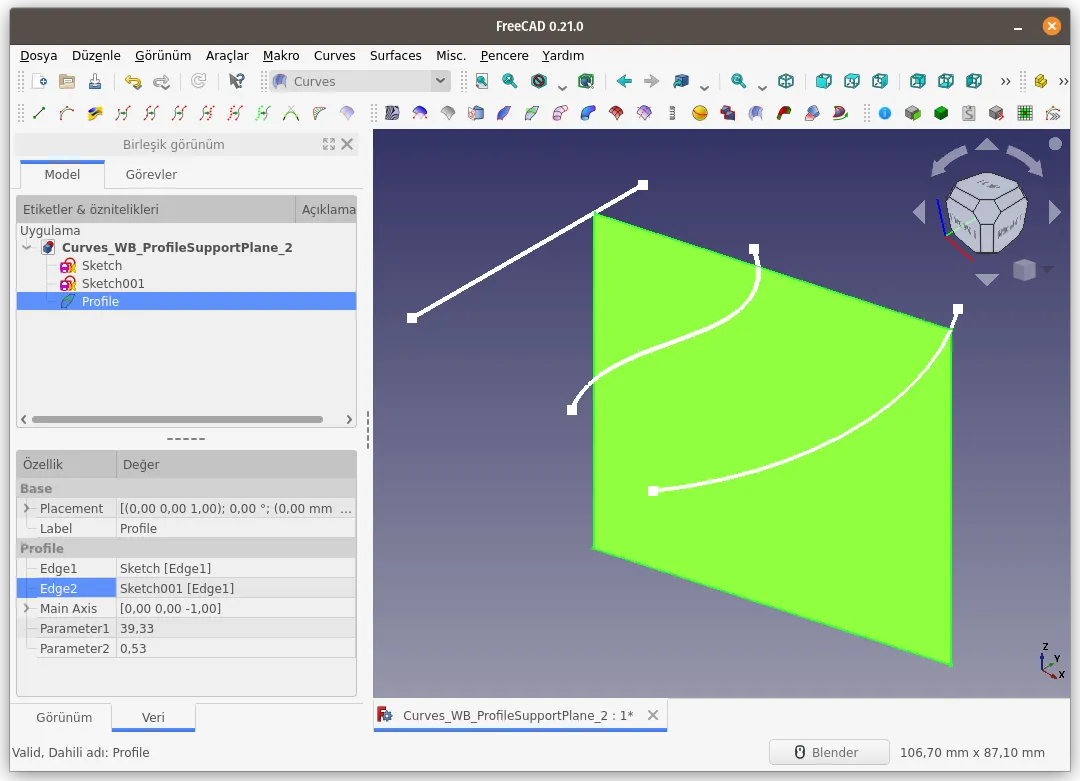Select Sketch in the model tree
Screen dimensions: 1080x781
coord(102,266)
